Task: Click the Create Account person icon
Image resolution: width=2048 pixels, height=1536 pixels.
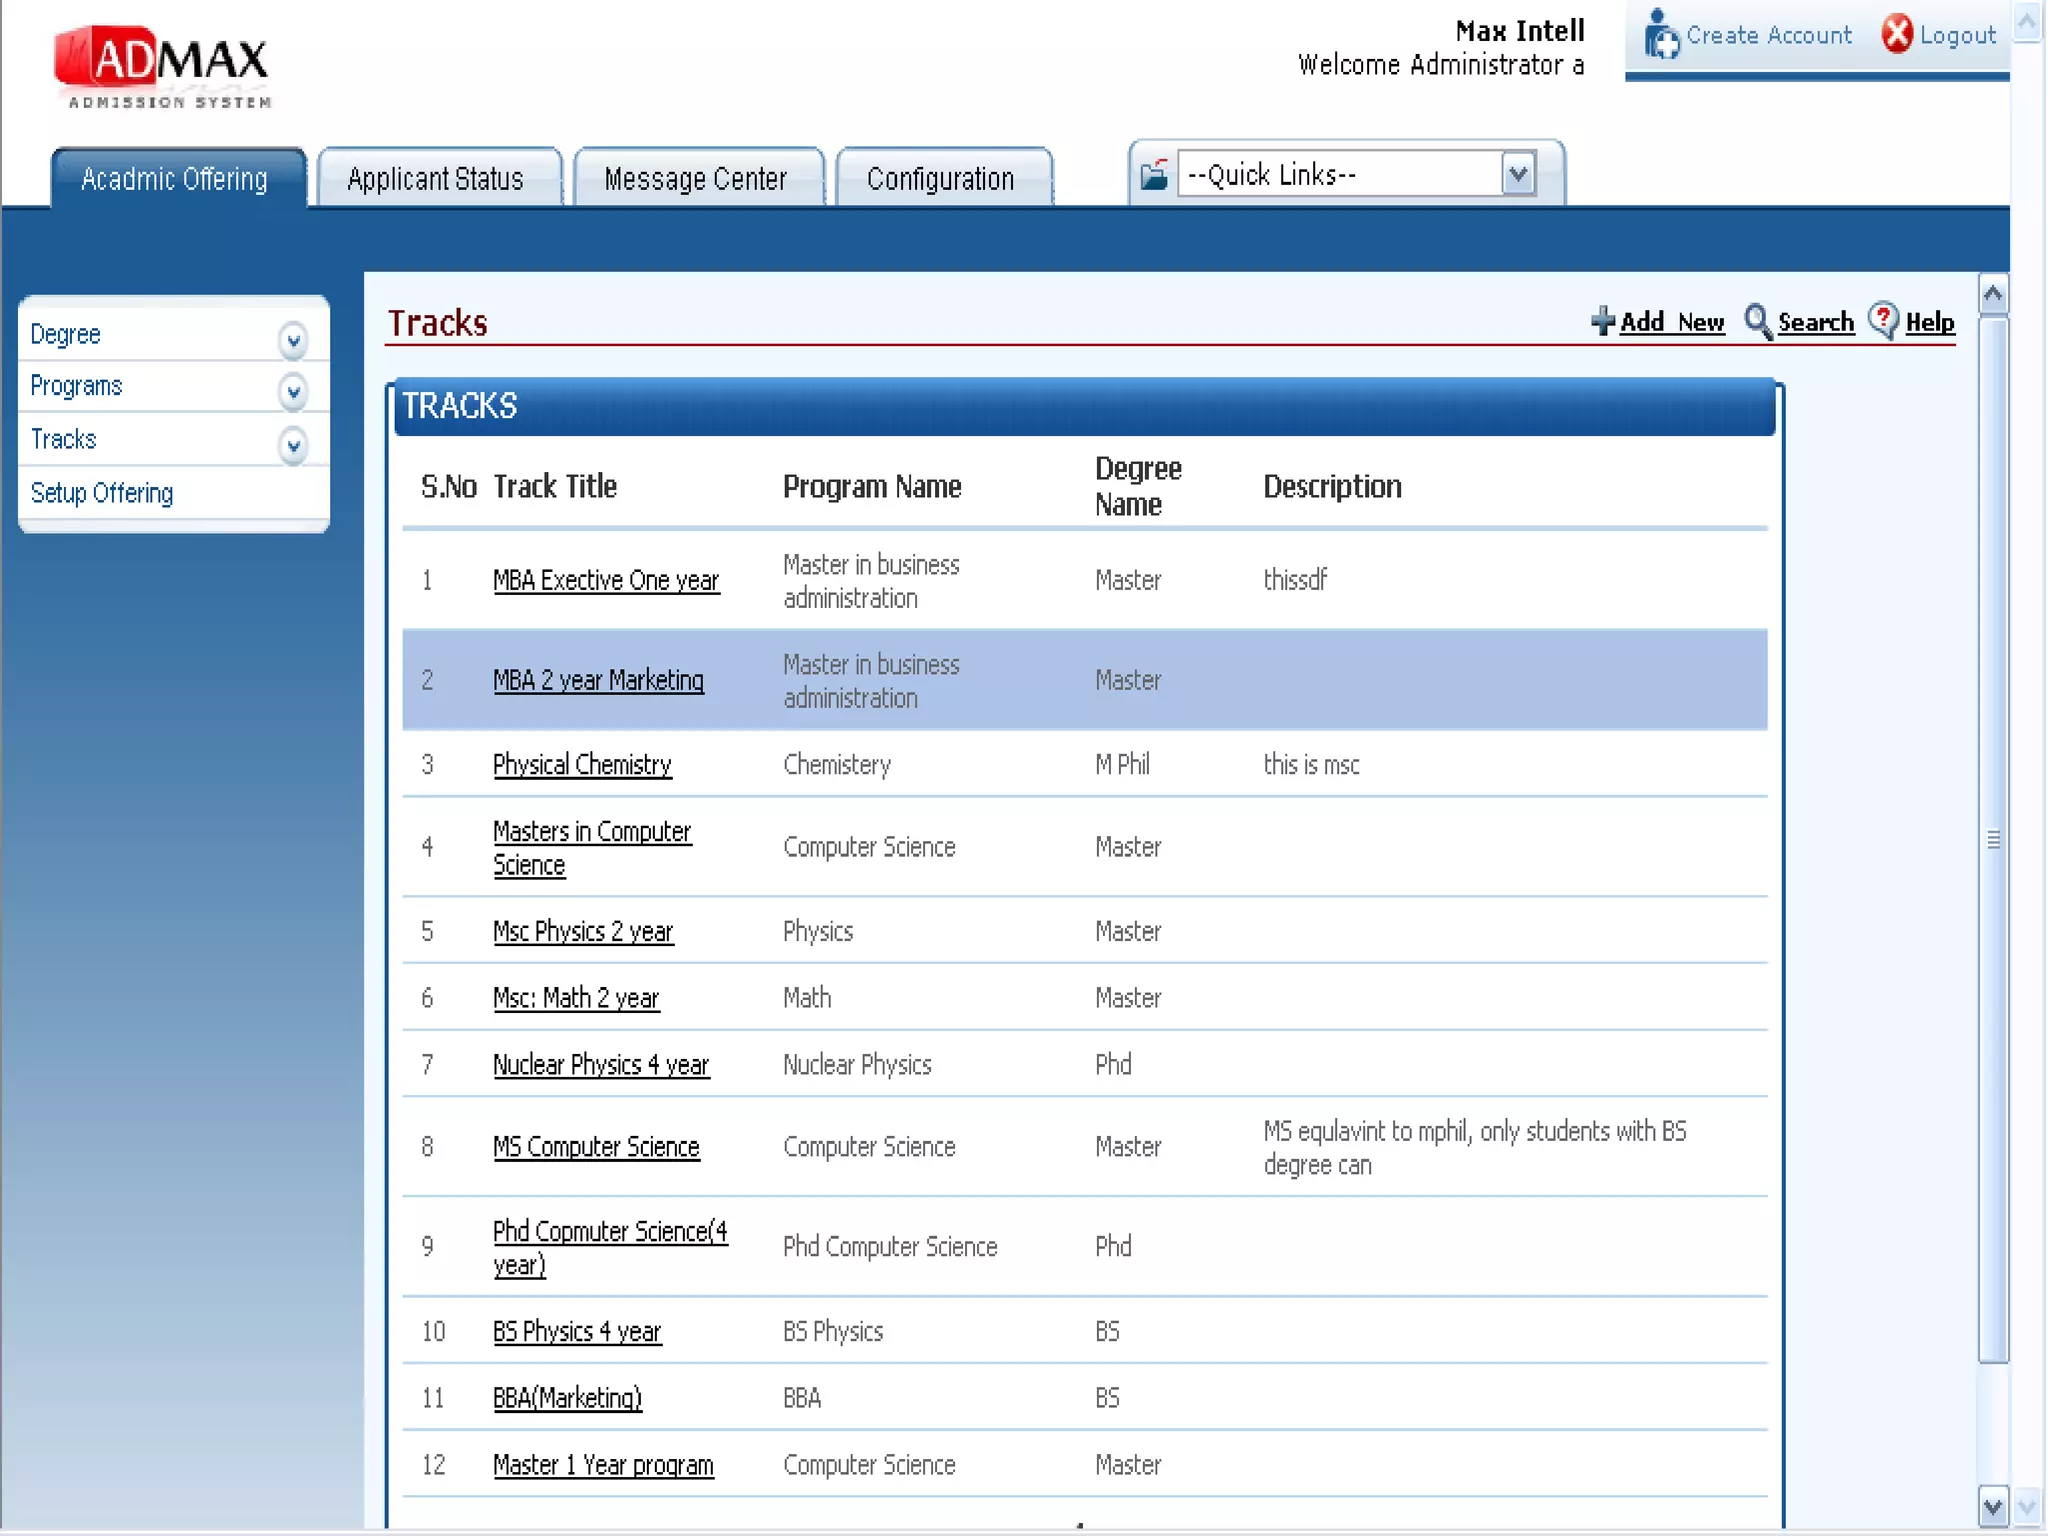Action: coord(1661,35)
